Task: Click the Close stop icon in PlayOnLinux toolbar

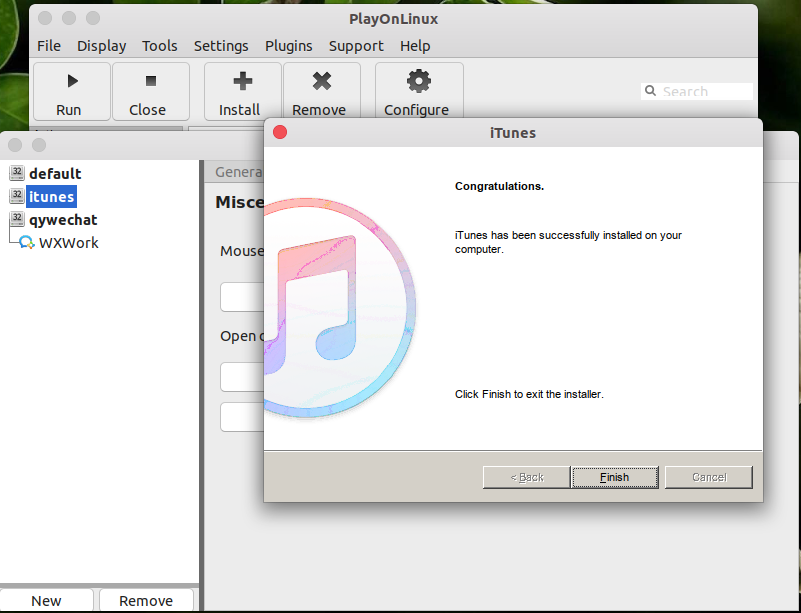Action: pyautogui.click(x=151, y=81)
